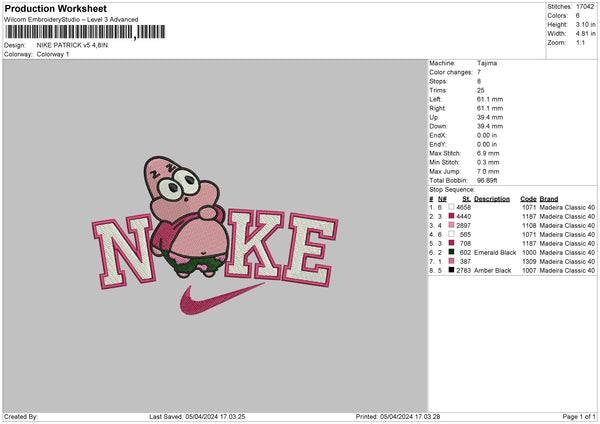600x424 pixels.
Task: Click the white swatch in stop row 1
Action: tap(452, 207)
